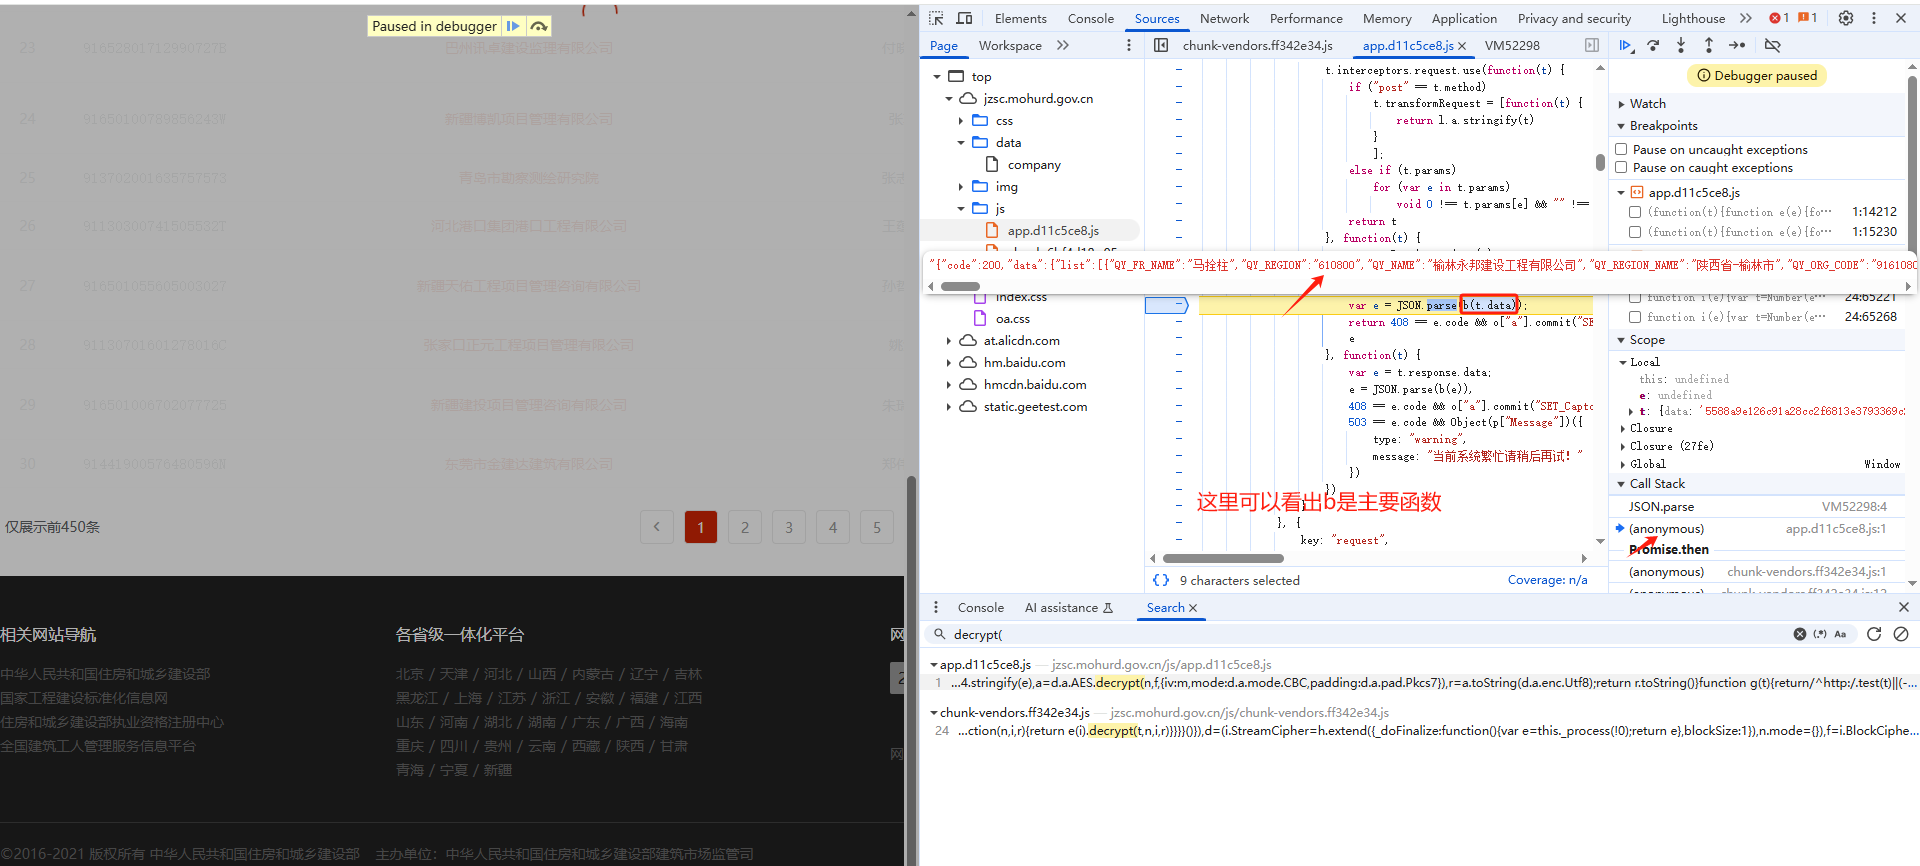Toggle the navigator sidebar icon

point(1161,45)
